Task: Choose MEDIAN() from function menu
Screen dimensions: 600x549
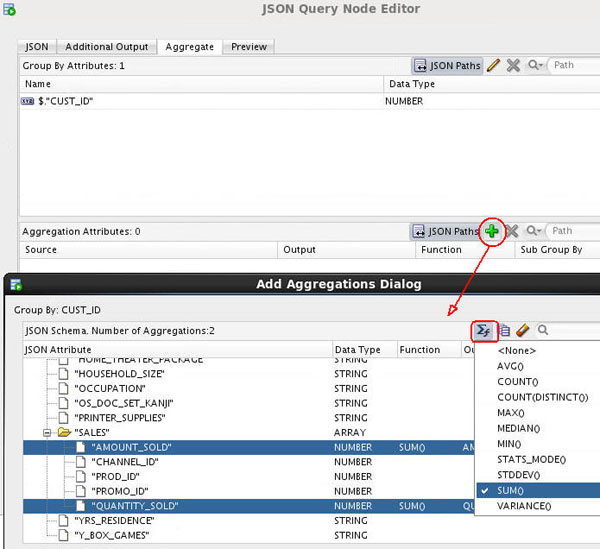Action: pos(538,428)
